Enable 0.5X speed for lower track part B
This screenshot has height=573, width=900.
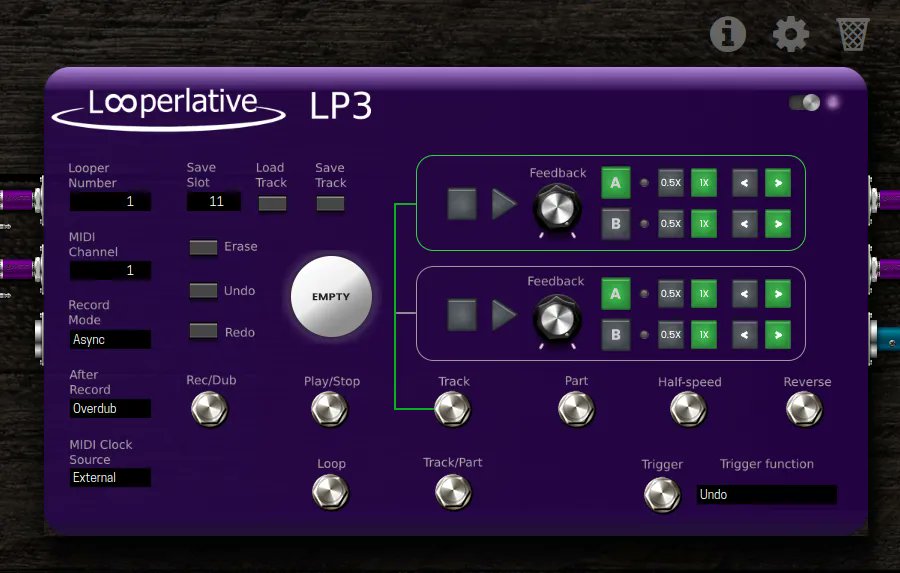[x=670, y=334]
